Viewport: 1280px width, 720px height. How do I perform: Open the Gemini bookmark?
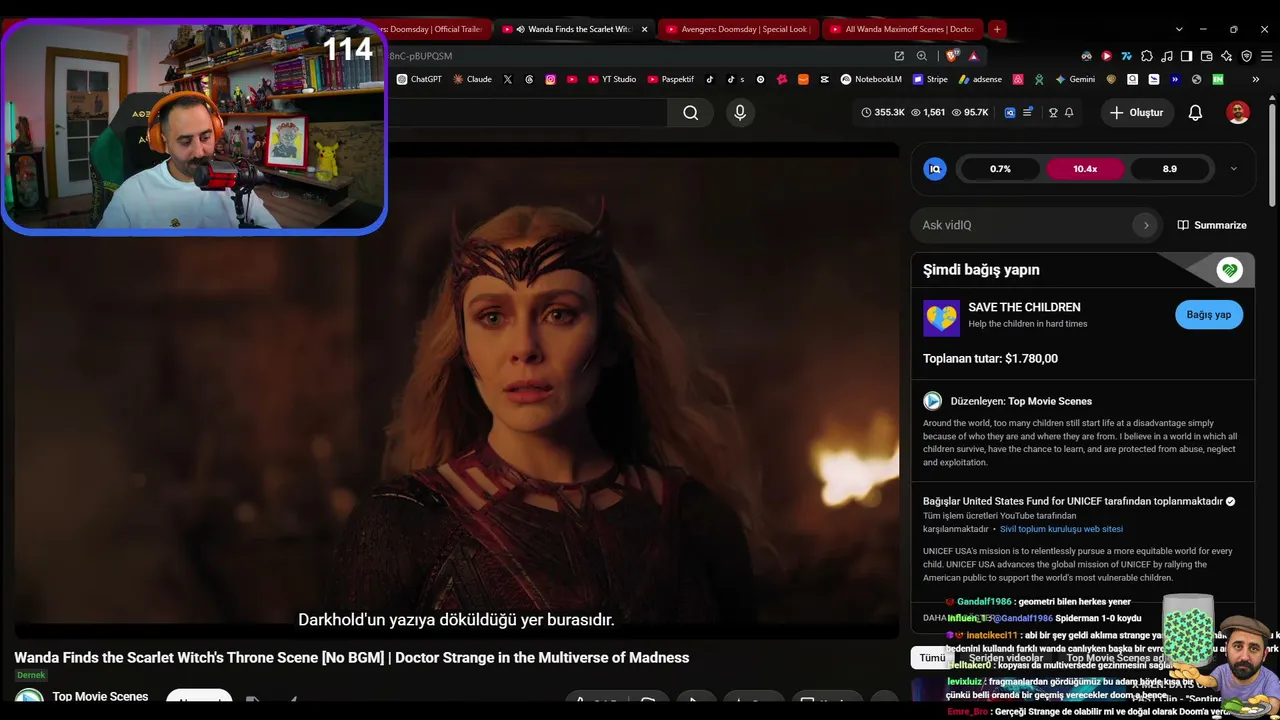(1075, 79)
